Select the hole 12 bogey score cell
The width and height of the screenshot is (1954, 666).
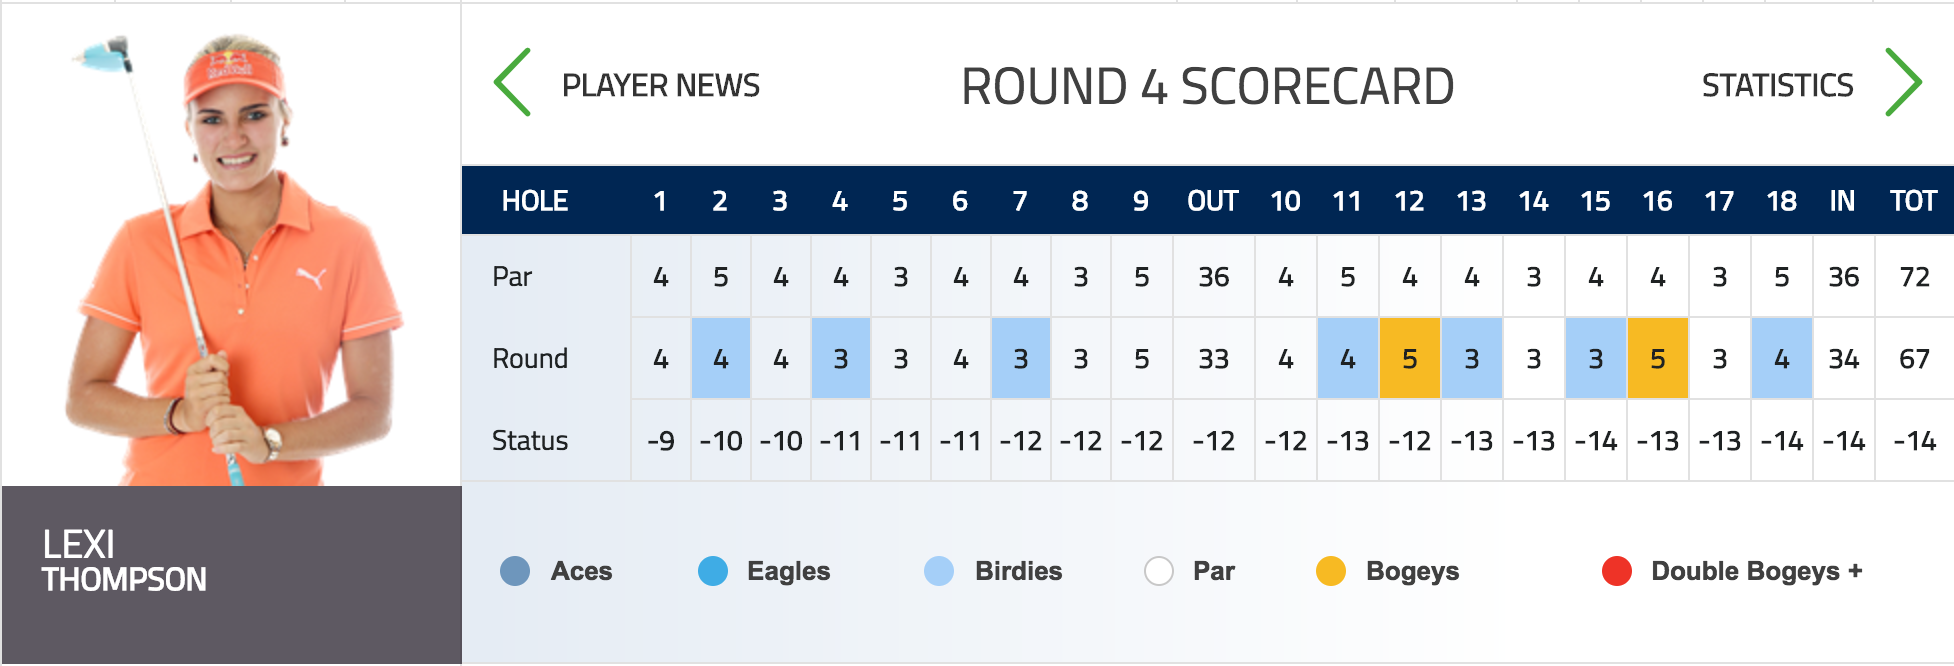[1410, 358]
